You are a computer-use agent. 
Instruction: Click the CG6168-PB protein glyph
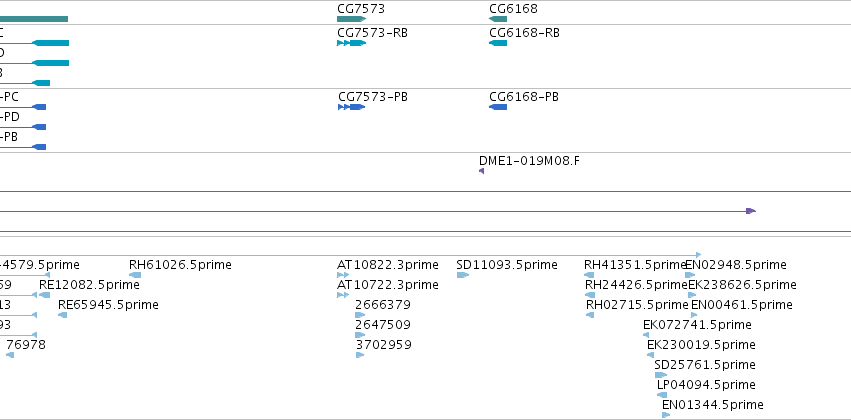[x=498, y=107]
